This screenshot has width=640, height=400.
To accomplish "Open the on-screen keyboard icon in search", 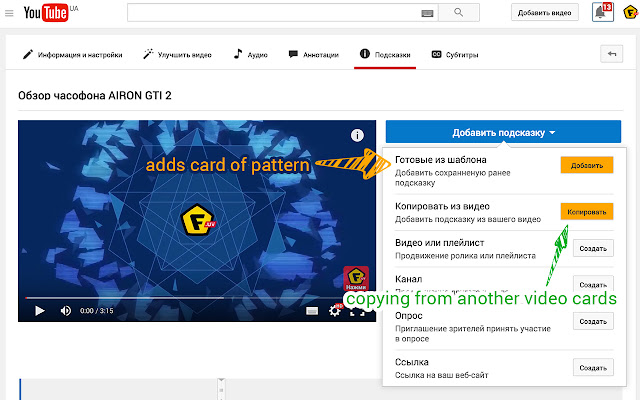I will pos(427,13).
